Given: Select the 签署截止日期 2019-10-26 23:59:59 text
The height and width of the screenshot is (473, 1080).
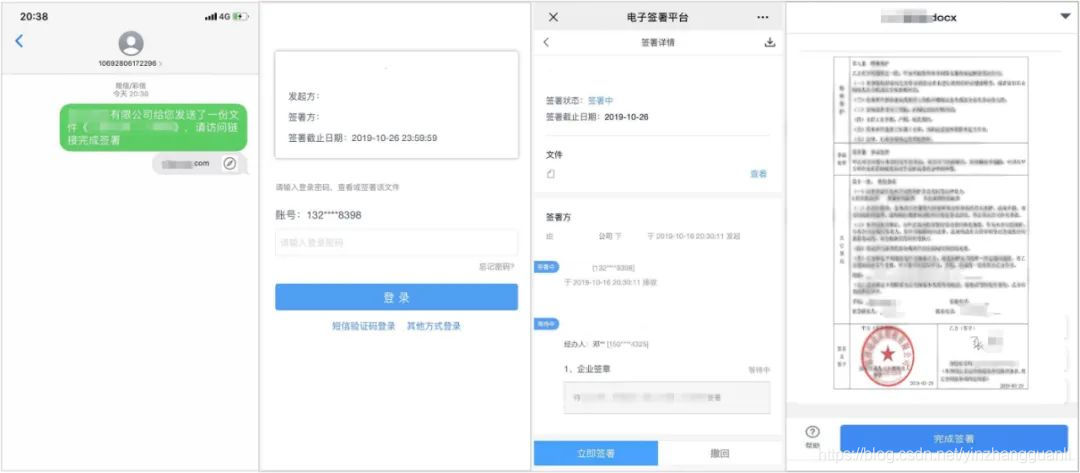Looking at the screenshot, I should [362, 138].
